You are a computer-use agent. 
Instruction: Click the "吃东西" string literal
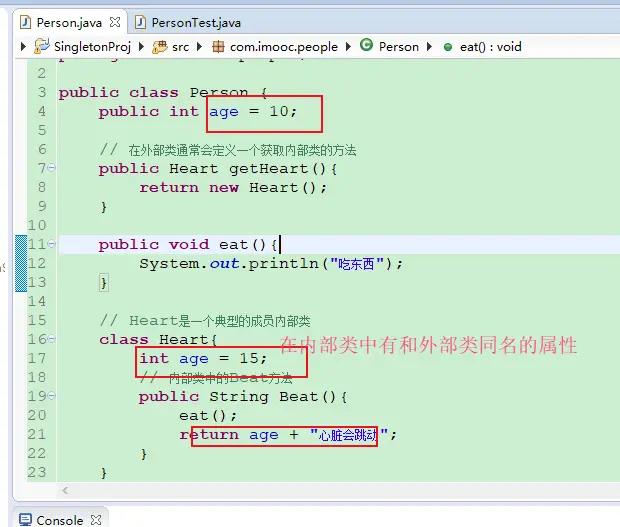(357, 264)
